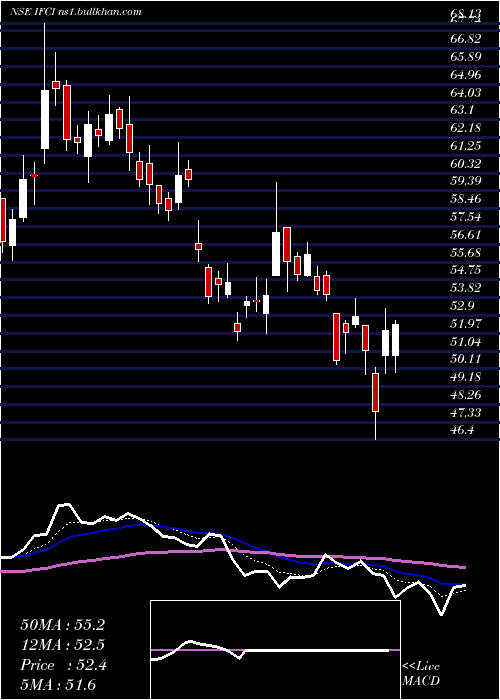The height and width of the screenshot is (700, 500).
Task: Click the 47.33 price label
Action: (466, 412)
